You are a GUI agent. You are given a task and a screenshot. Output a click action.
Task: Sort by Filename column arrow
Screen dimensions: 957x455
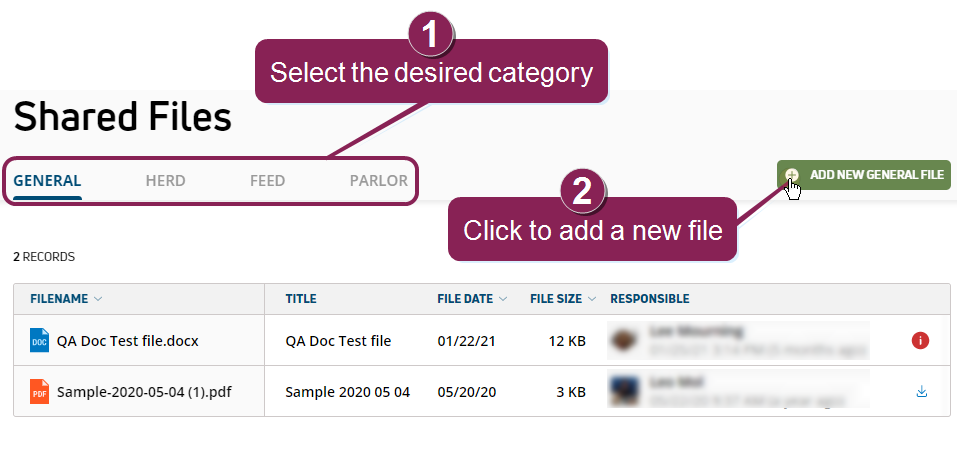(99, 299)
